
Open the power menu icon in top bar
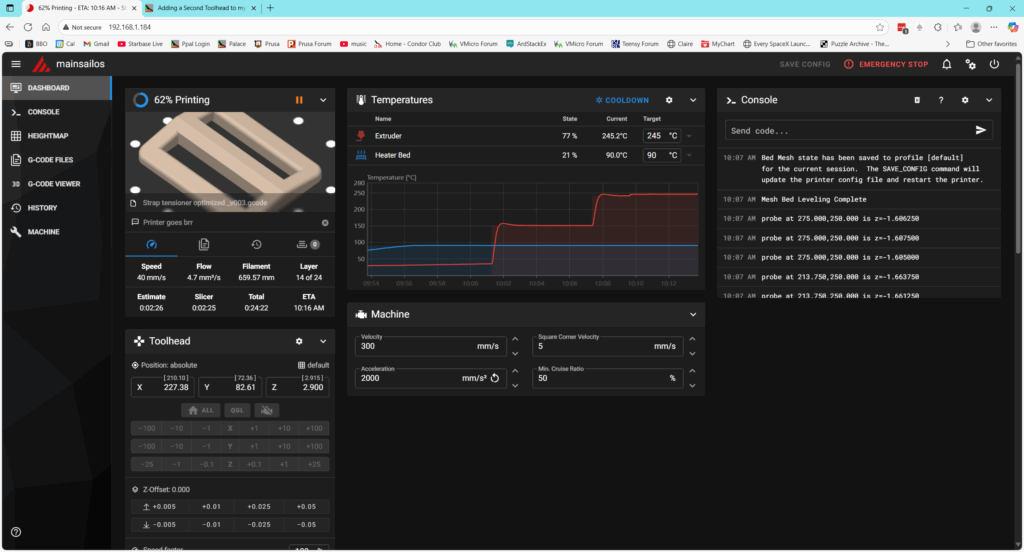point(994,64)
